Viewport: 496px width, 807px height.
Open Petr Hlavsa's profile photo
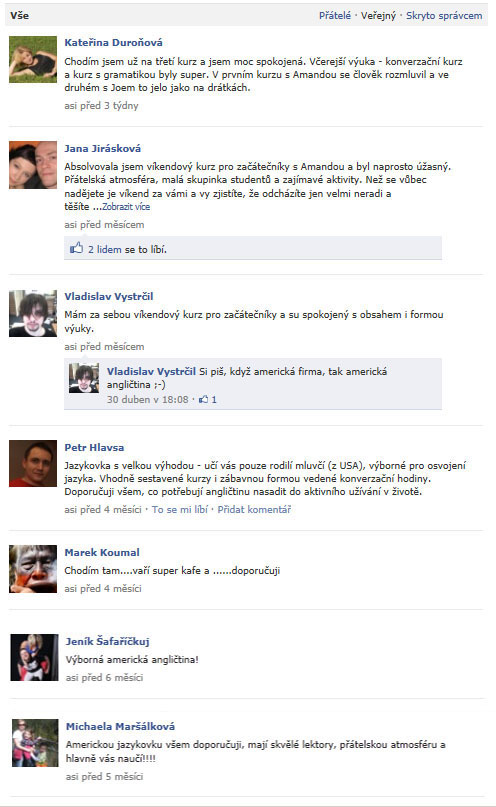33,463
